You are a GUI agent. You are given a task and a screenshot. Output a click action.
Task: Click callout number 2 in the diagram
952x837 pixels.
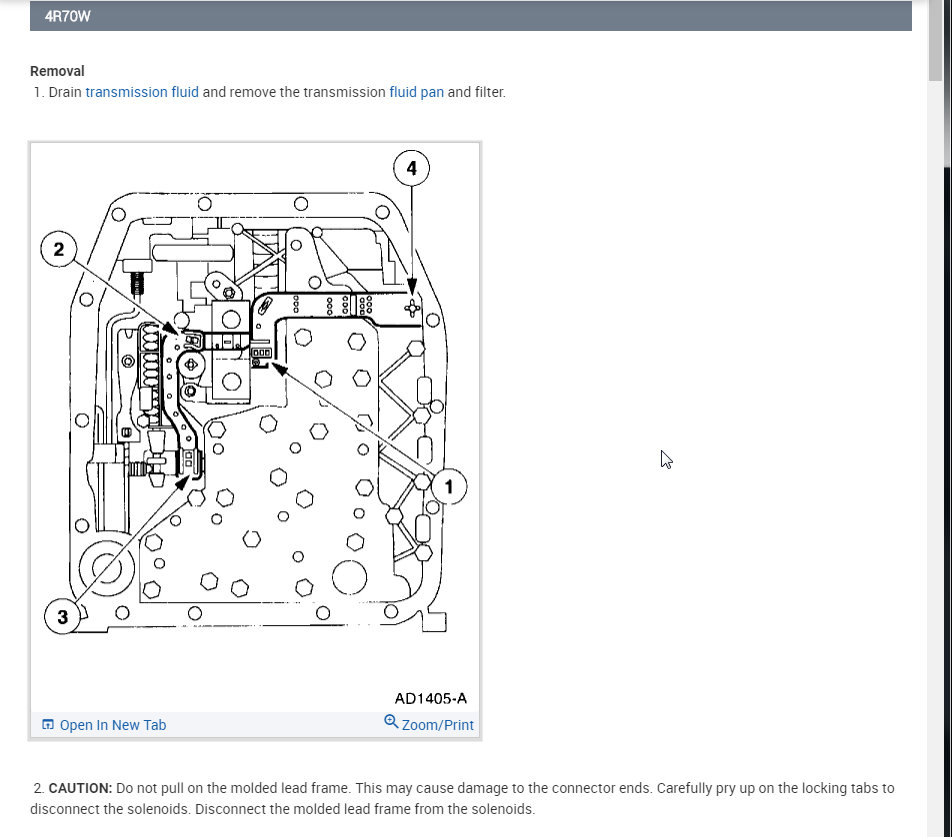58,249
